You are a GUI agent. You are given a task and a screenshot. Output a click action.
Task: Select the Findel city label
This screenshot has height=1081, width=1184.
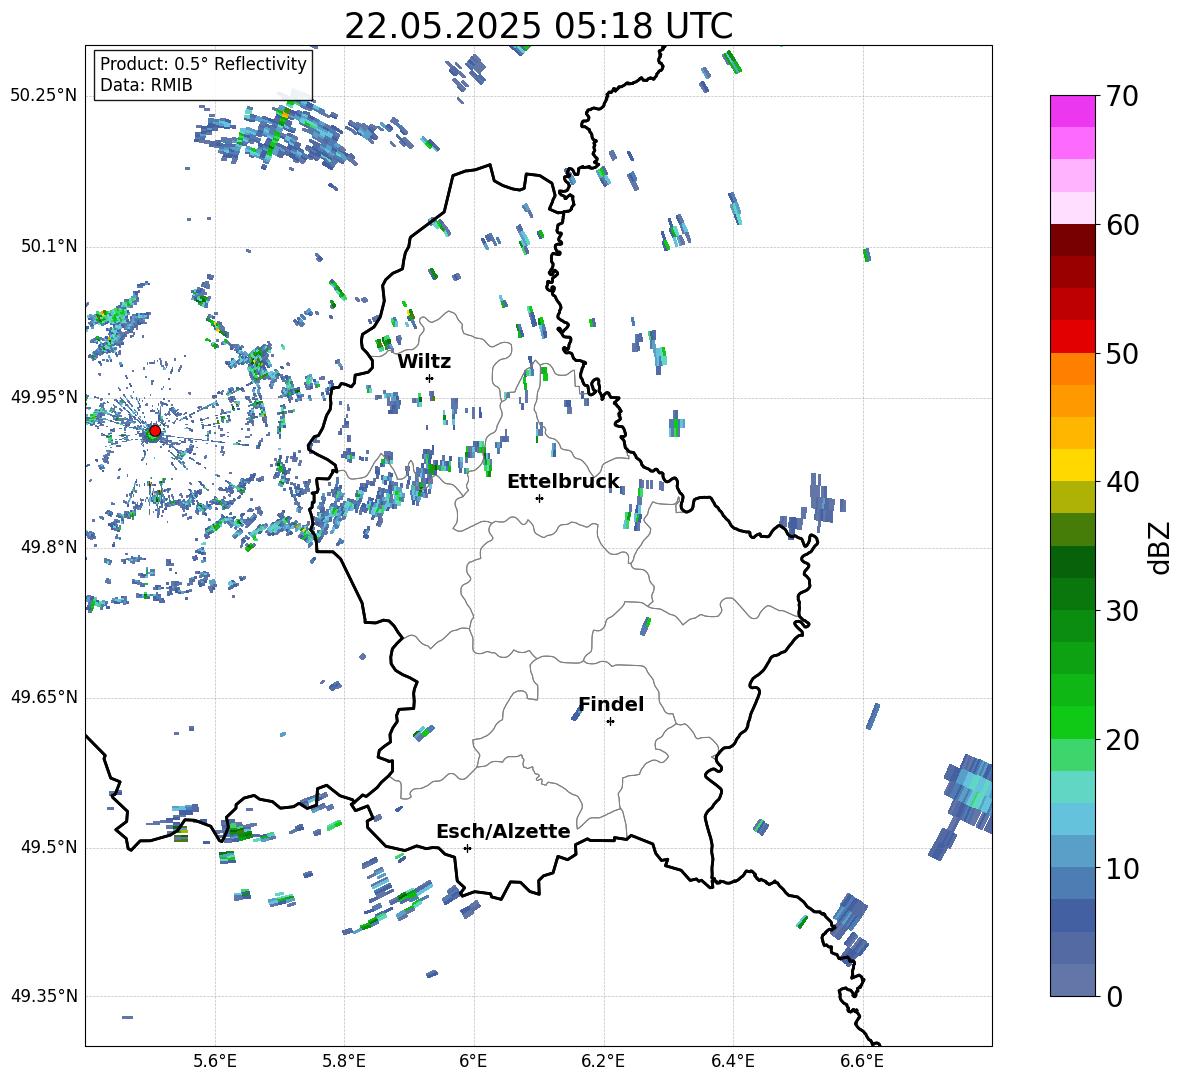(611, 704)
